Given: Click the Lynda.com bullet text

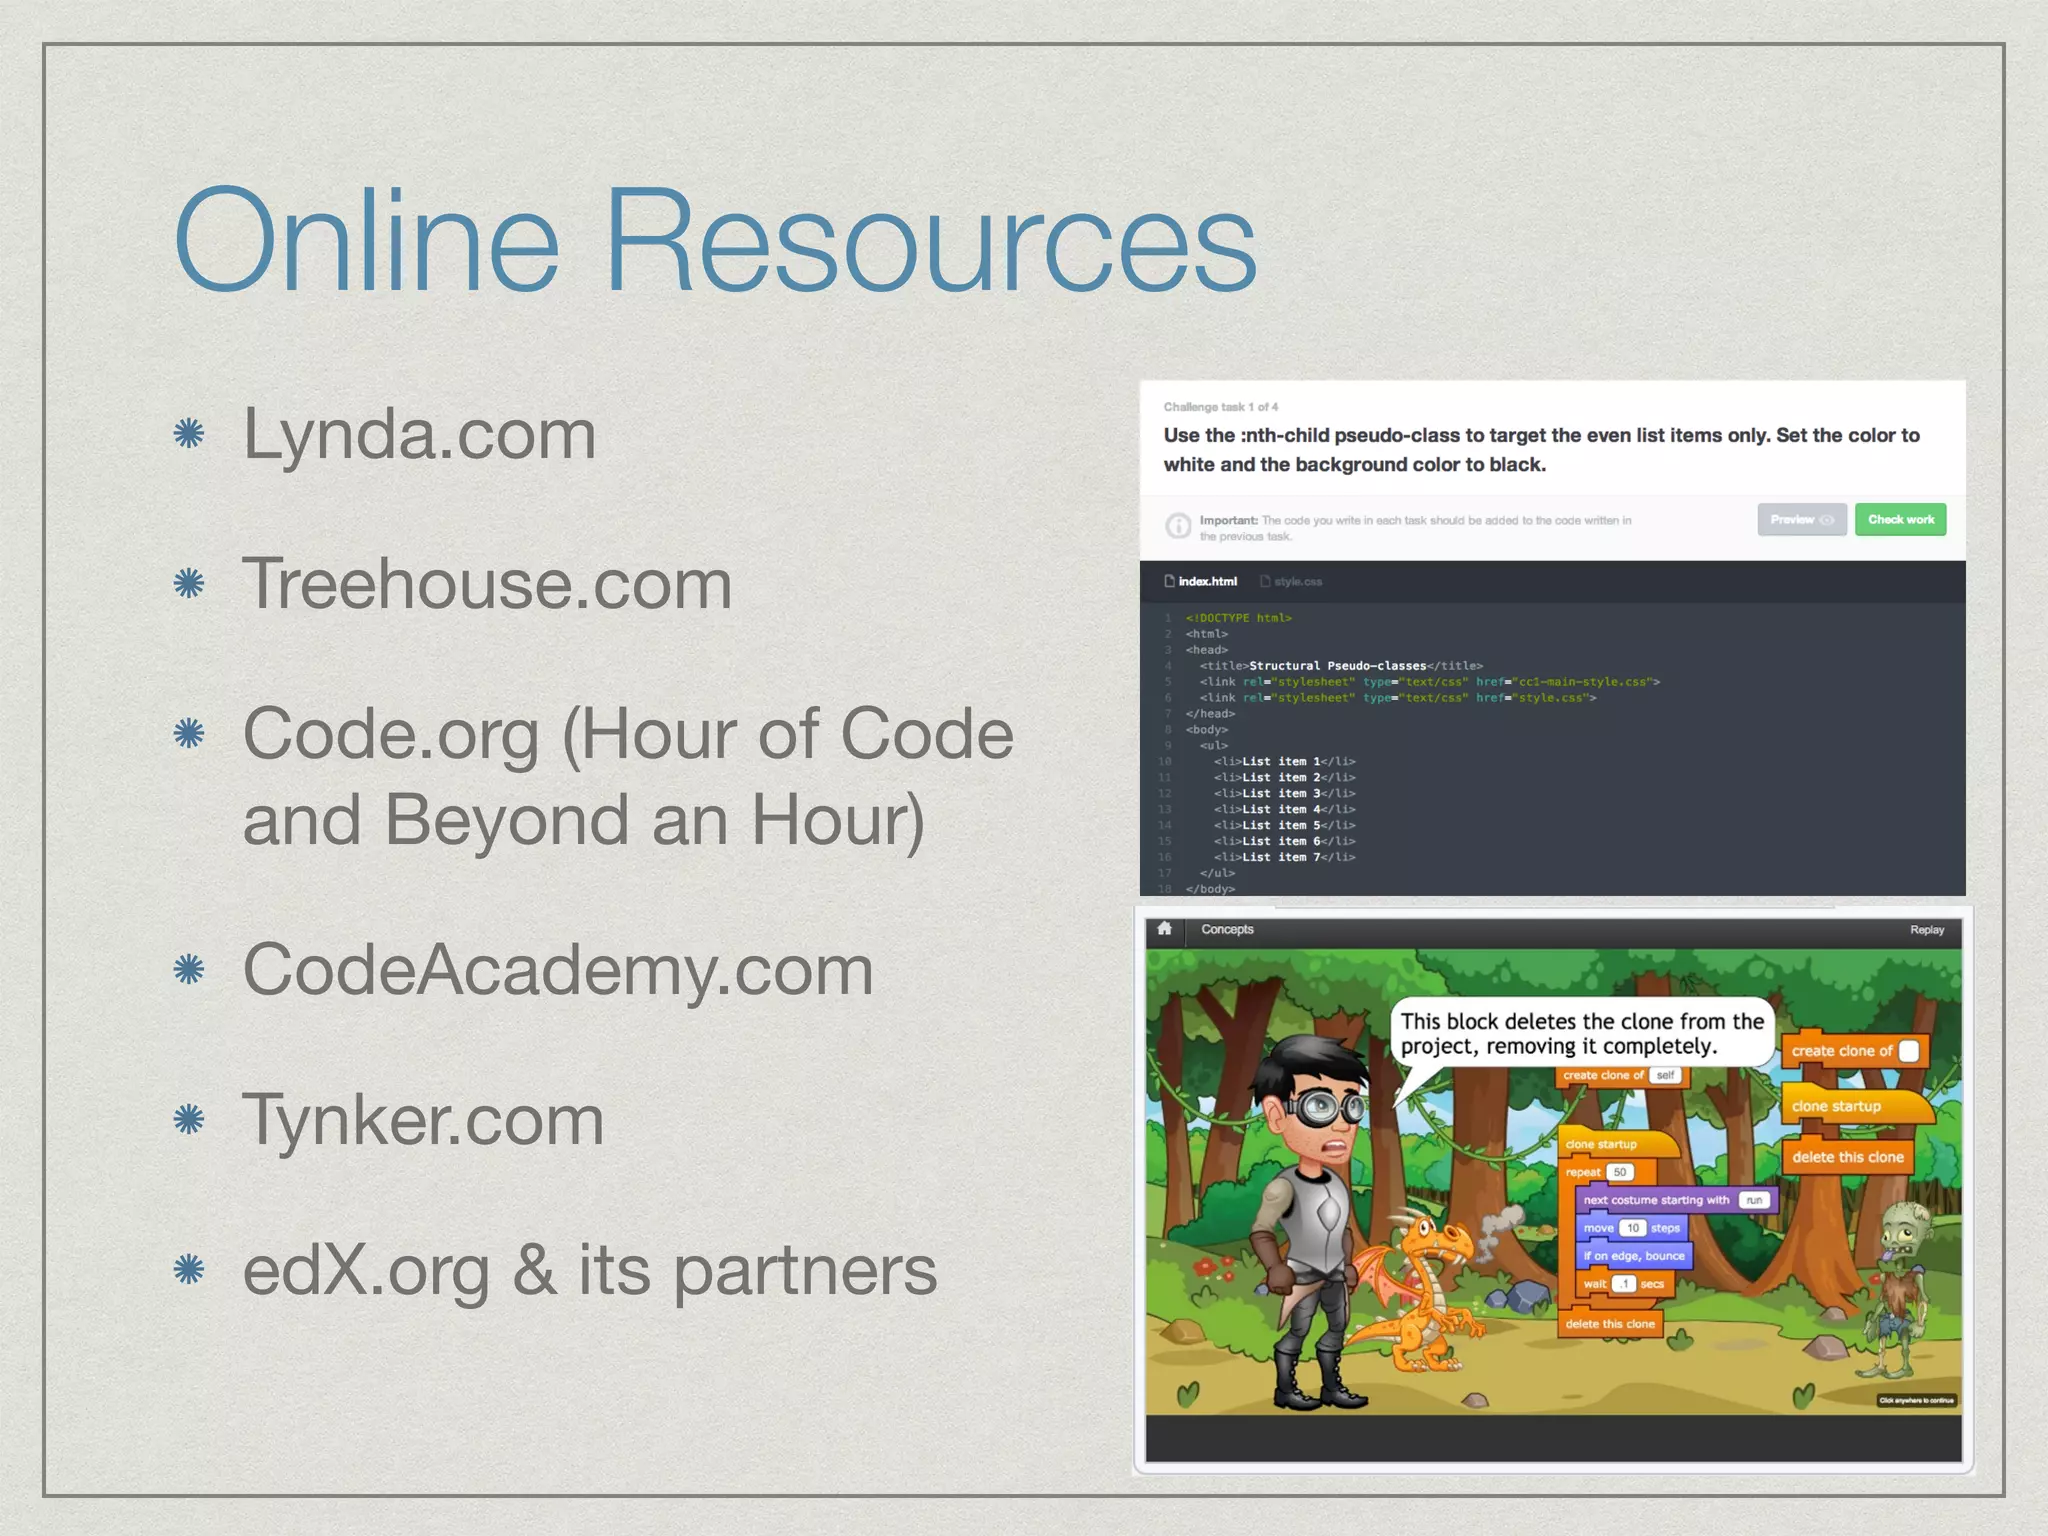Looking at the screenshot, I should click(x=419, y=437).
